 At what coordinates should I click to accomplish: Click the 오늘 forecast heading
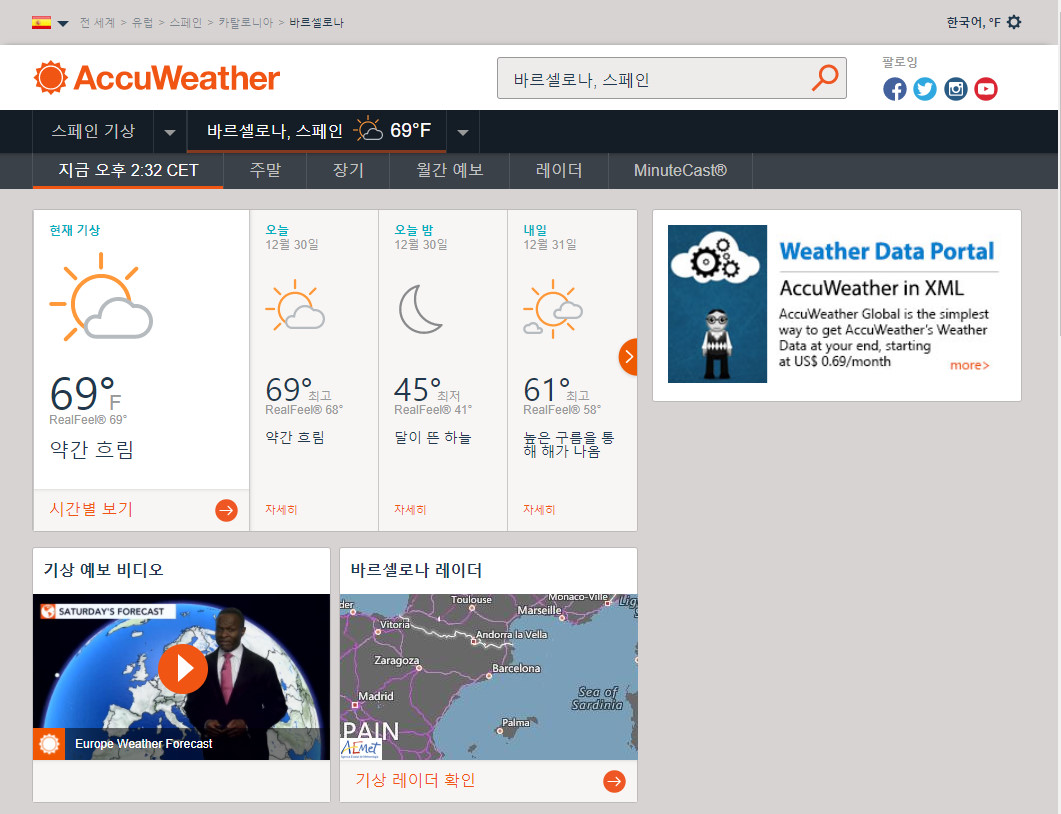pyautogui.click(x=277, y=230)
